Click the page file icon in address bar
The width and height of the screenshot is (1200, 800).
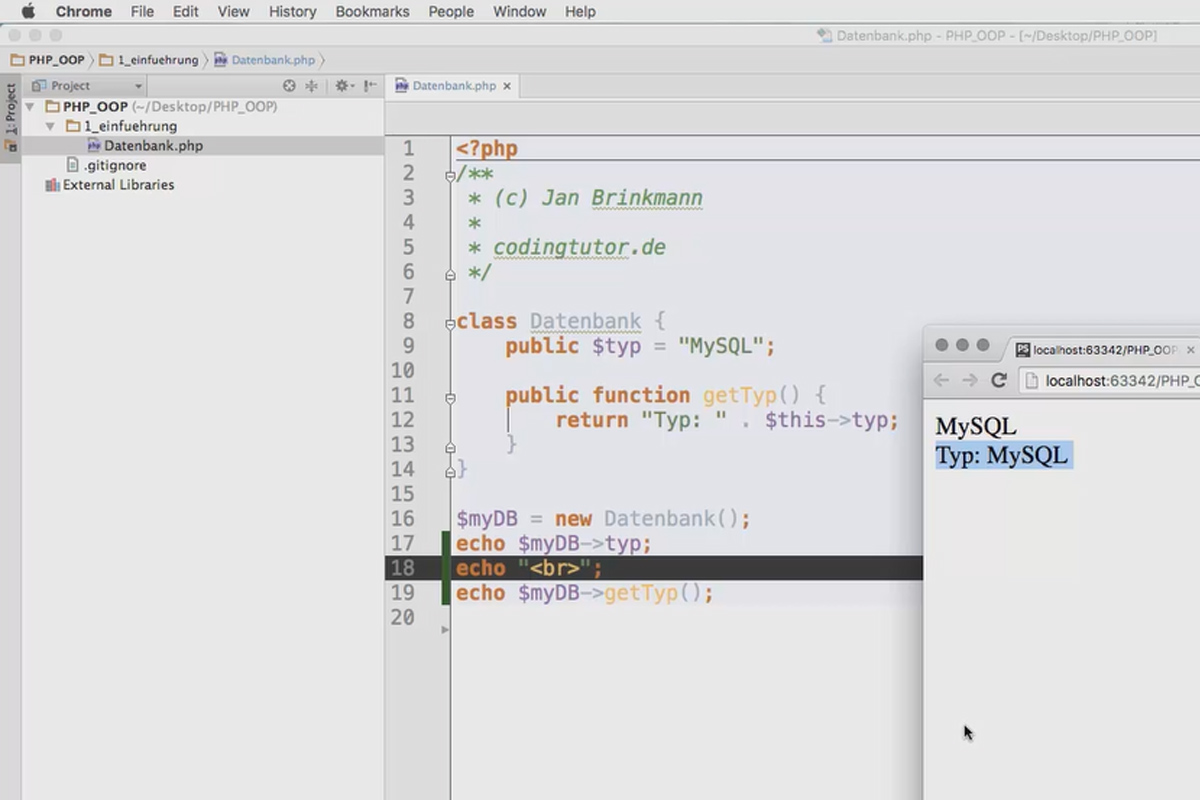[1033, 380]
